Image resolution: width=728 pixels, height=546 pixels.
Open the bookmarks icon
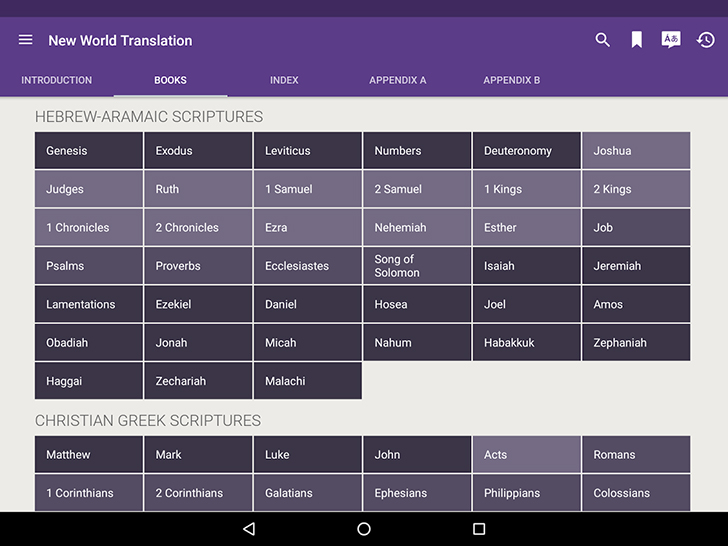pyautogui.click(x=636, y=40)
